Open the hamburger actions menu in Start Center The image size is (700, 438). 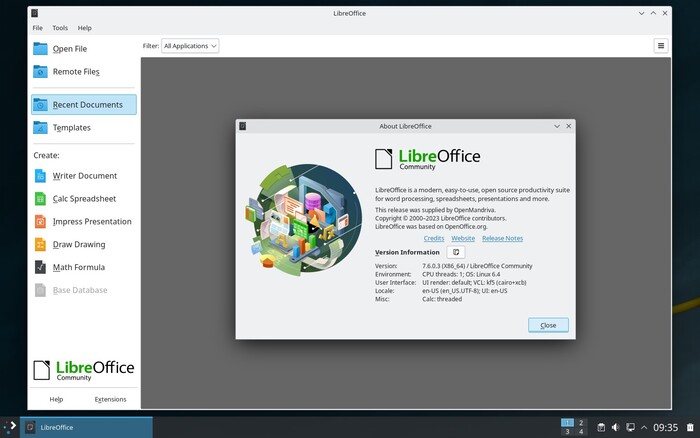click(x=661, y=46)
